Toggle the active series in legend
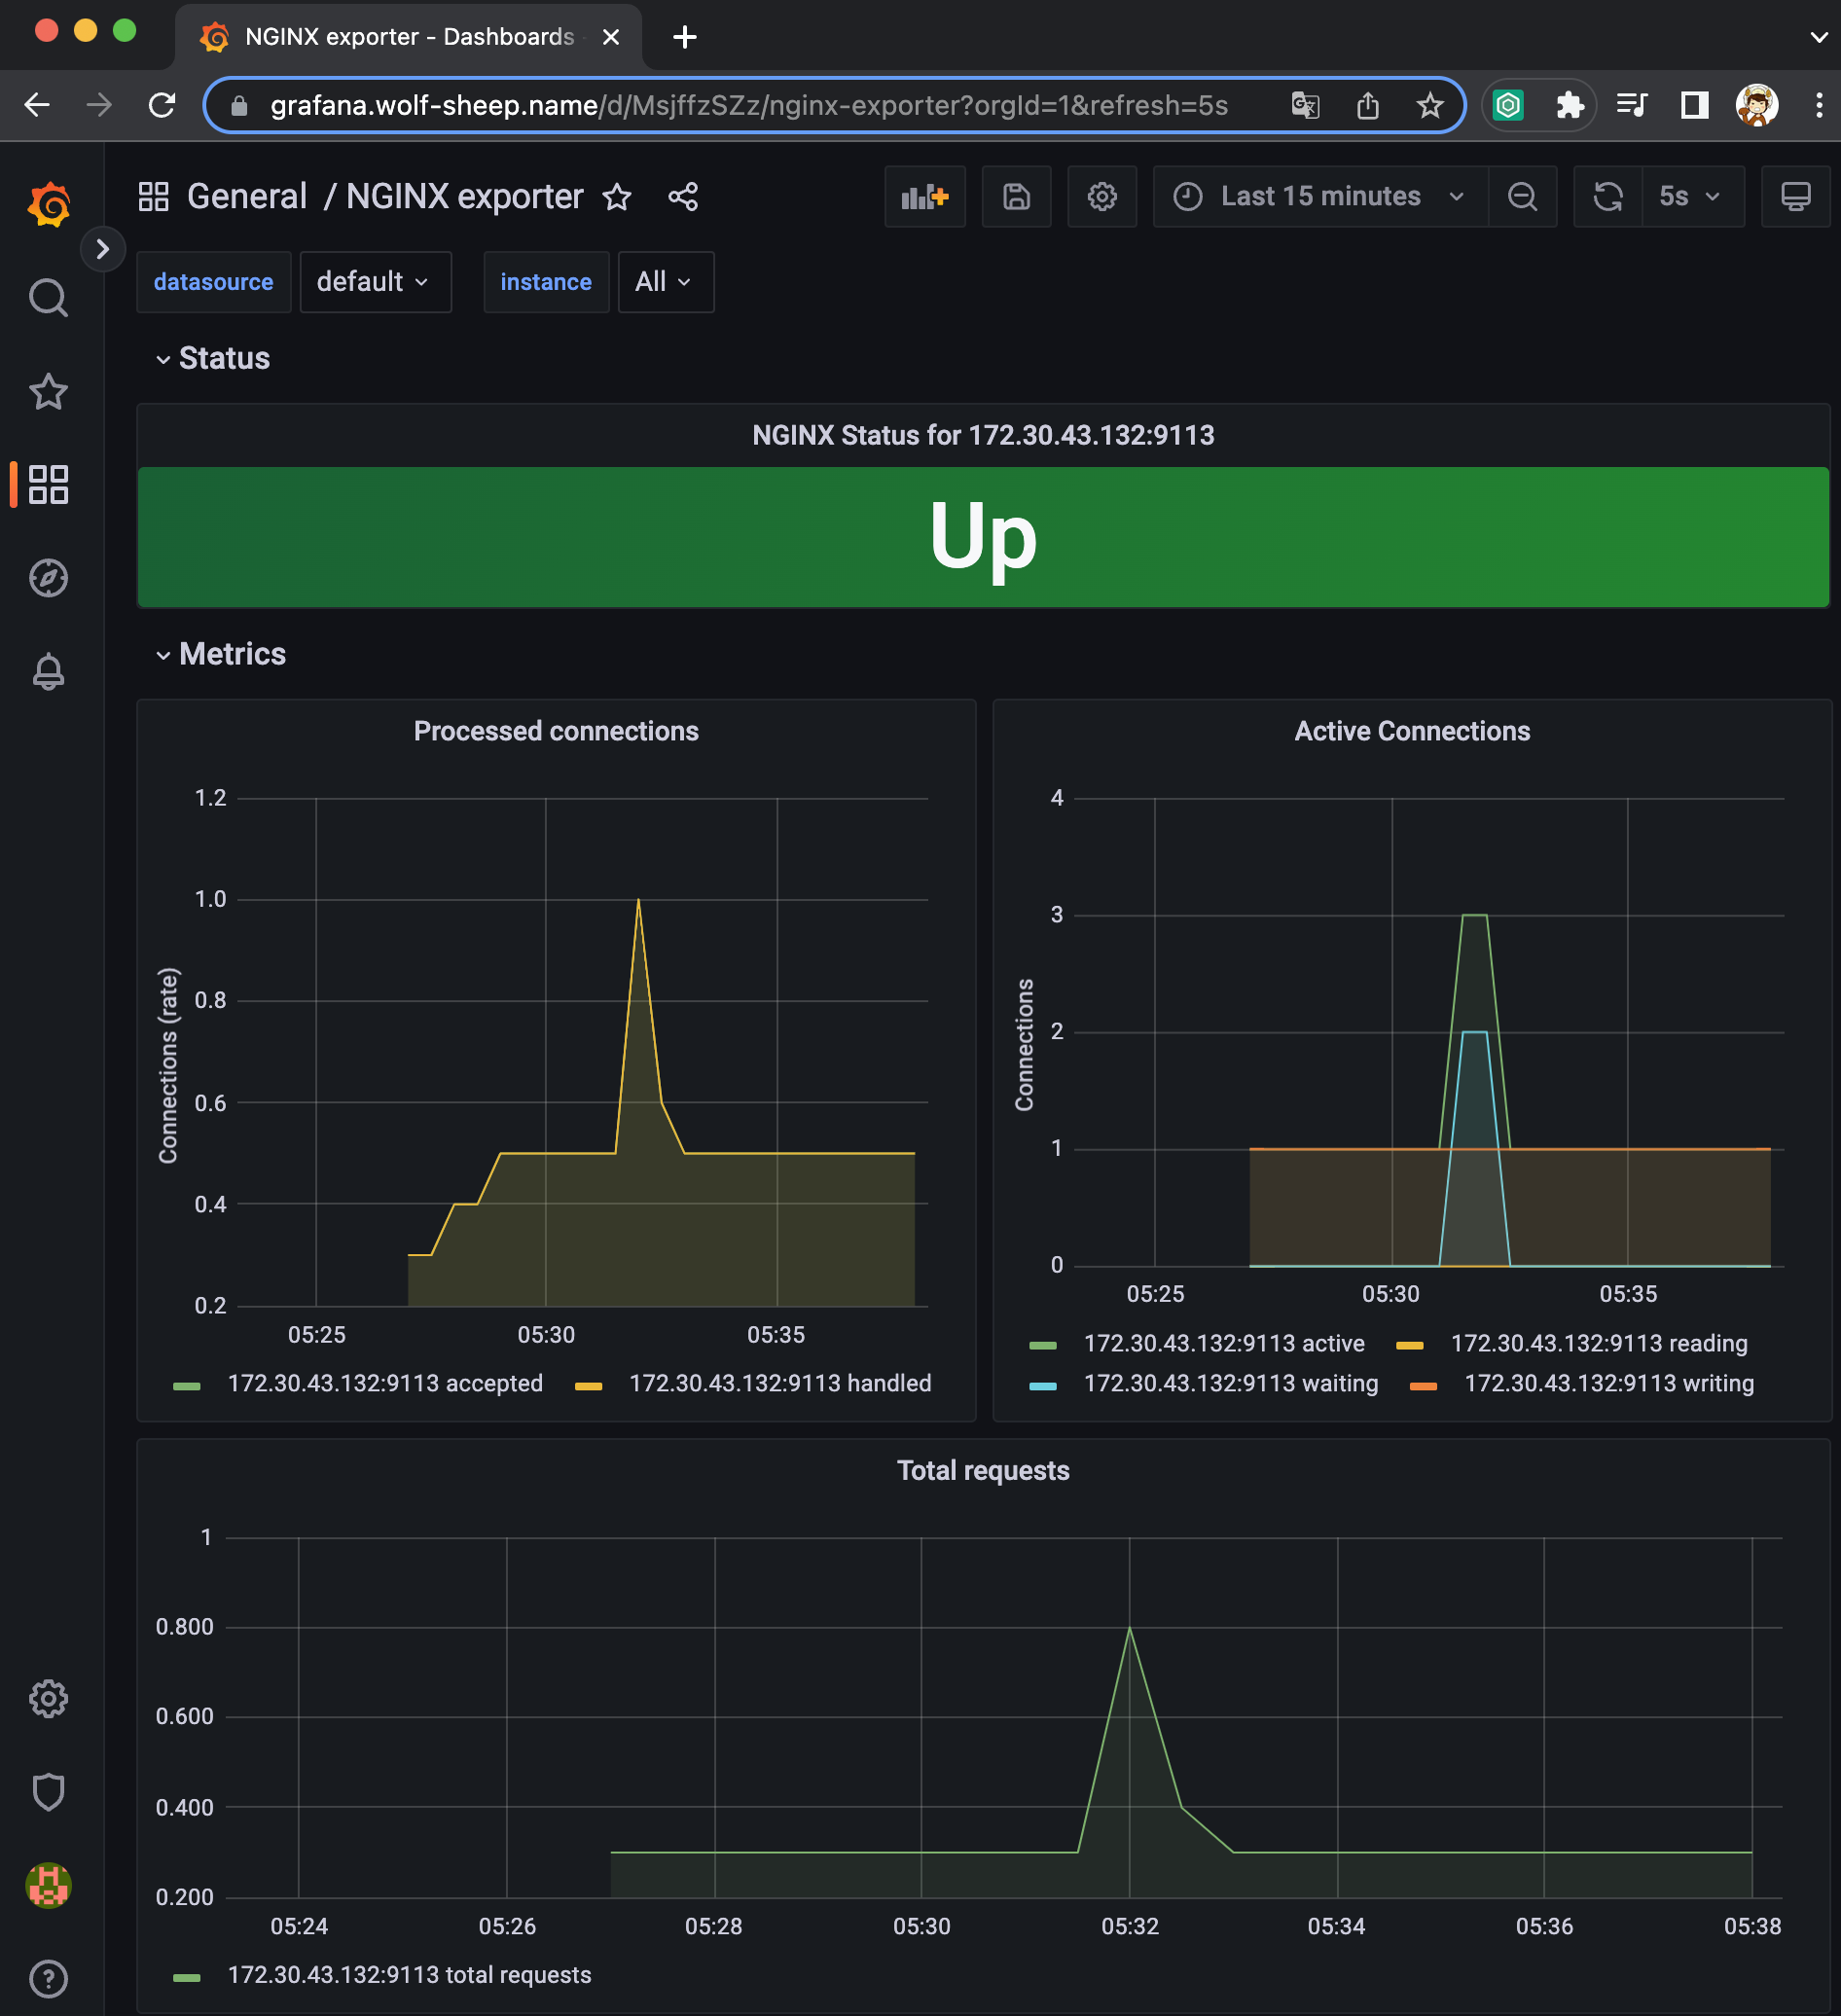This screenshot has height=2016, width=1841. click(x=1224, y=1343)
